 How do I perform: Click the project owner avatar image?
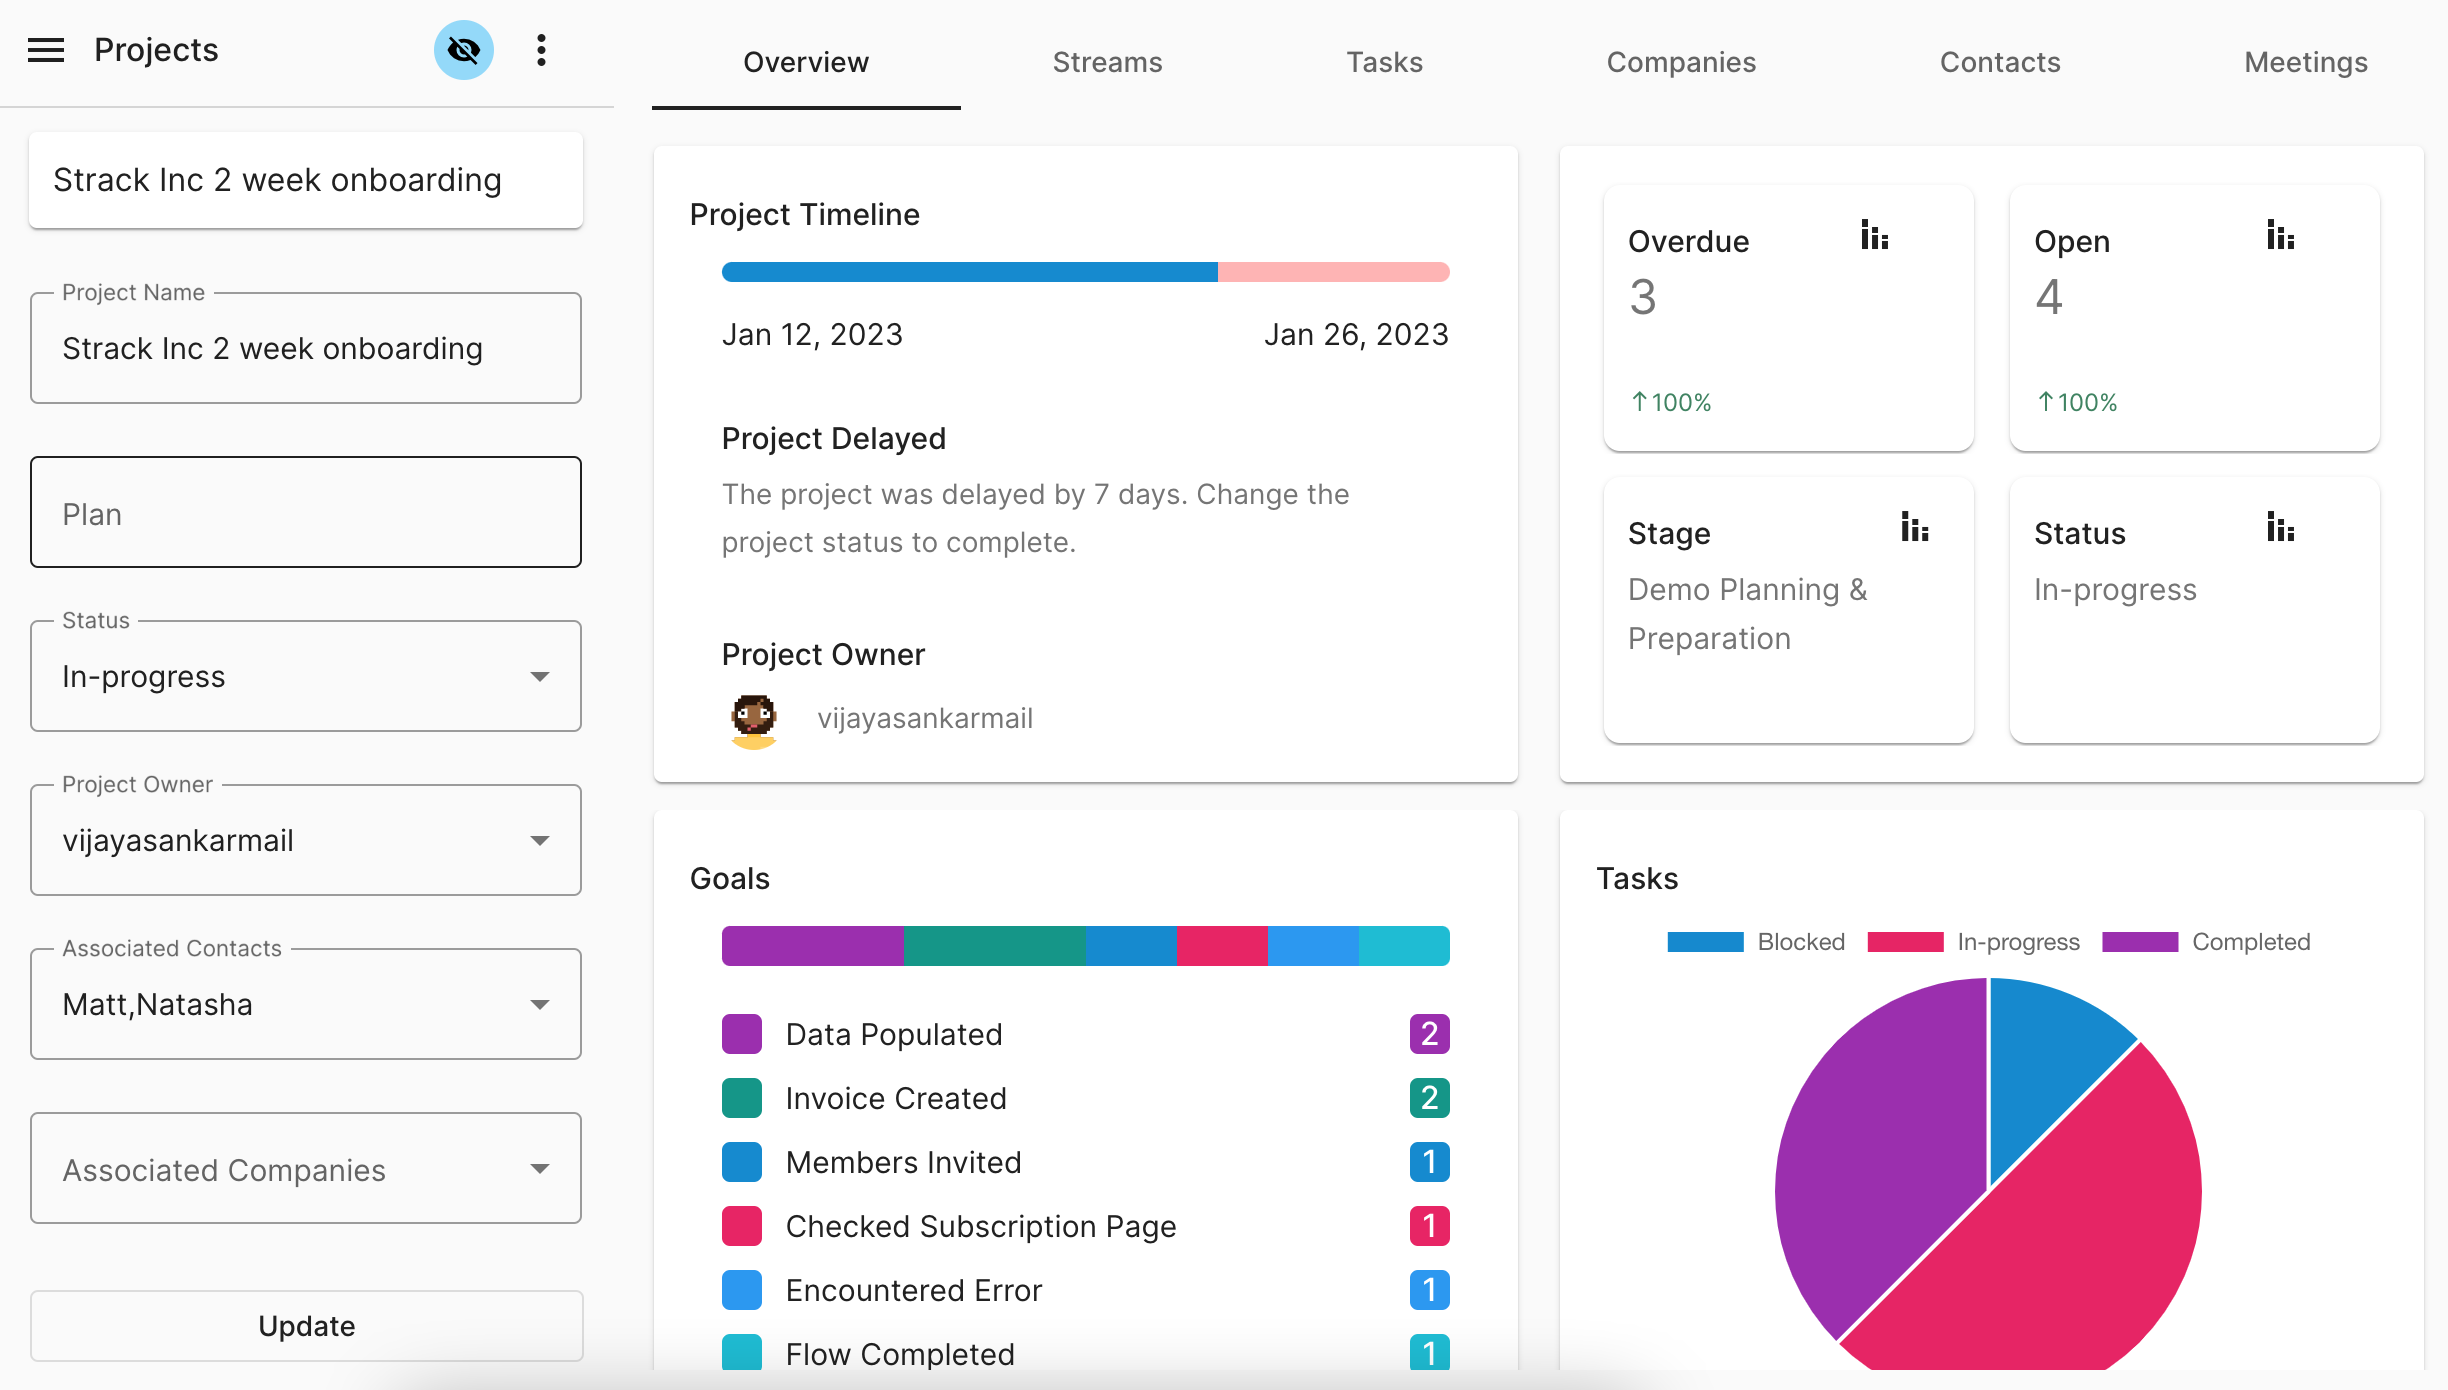point(754,719)
